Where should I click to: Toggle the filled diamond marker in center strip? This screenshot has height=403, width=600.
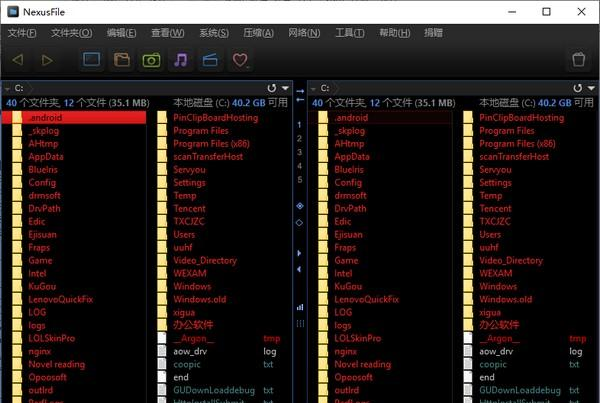[x=299, y=205]
